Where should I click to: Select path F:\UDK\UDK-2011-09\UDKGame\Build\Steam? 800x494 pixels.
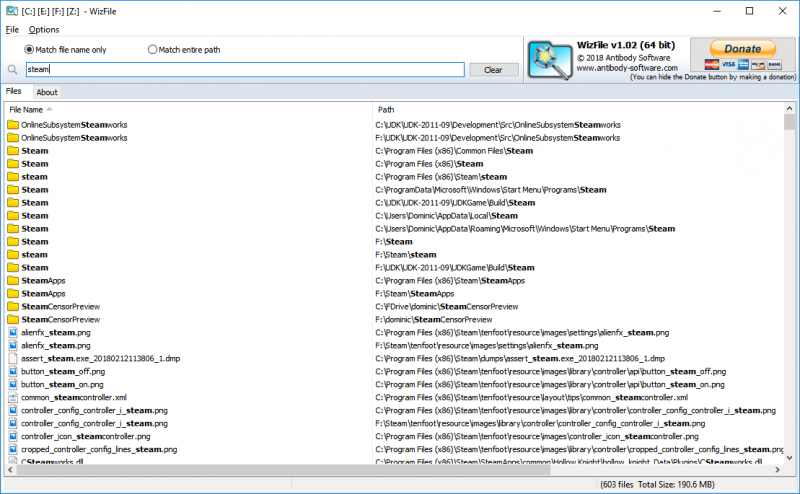(455, 267)
